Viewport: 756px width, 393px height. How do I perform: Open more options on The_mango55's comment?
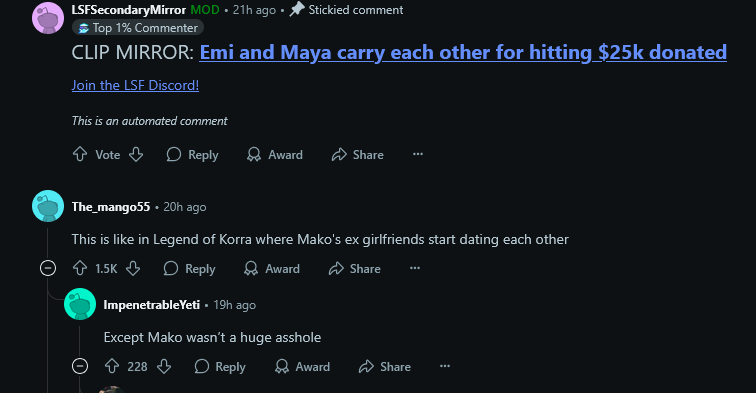click(415, 268)
